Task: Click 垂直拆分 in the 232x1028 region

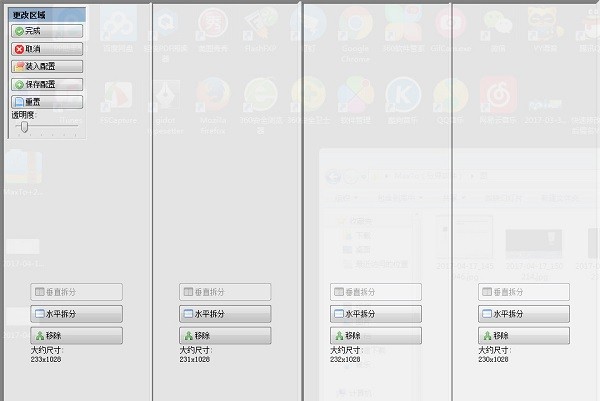Action: click(376, 292)
